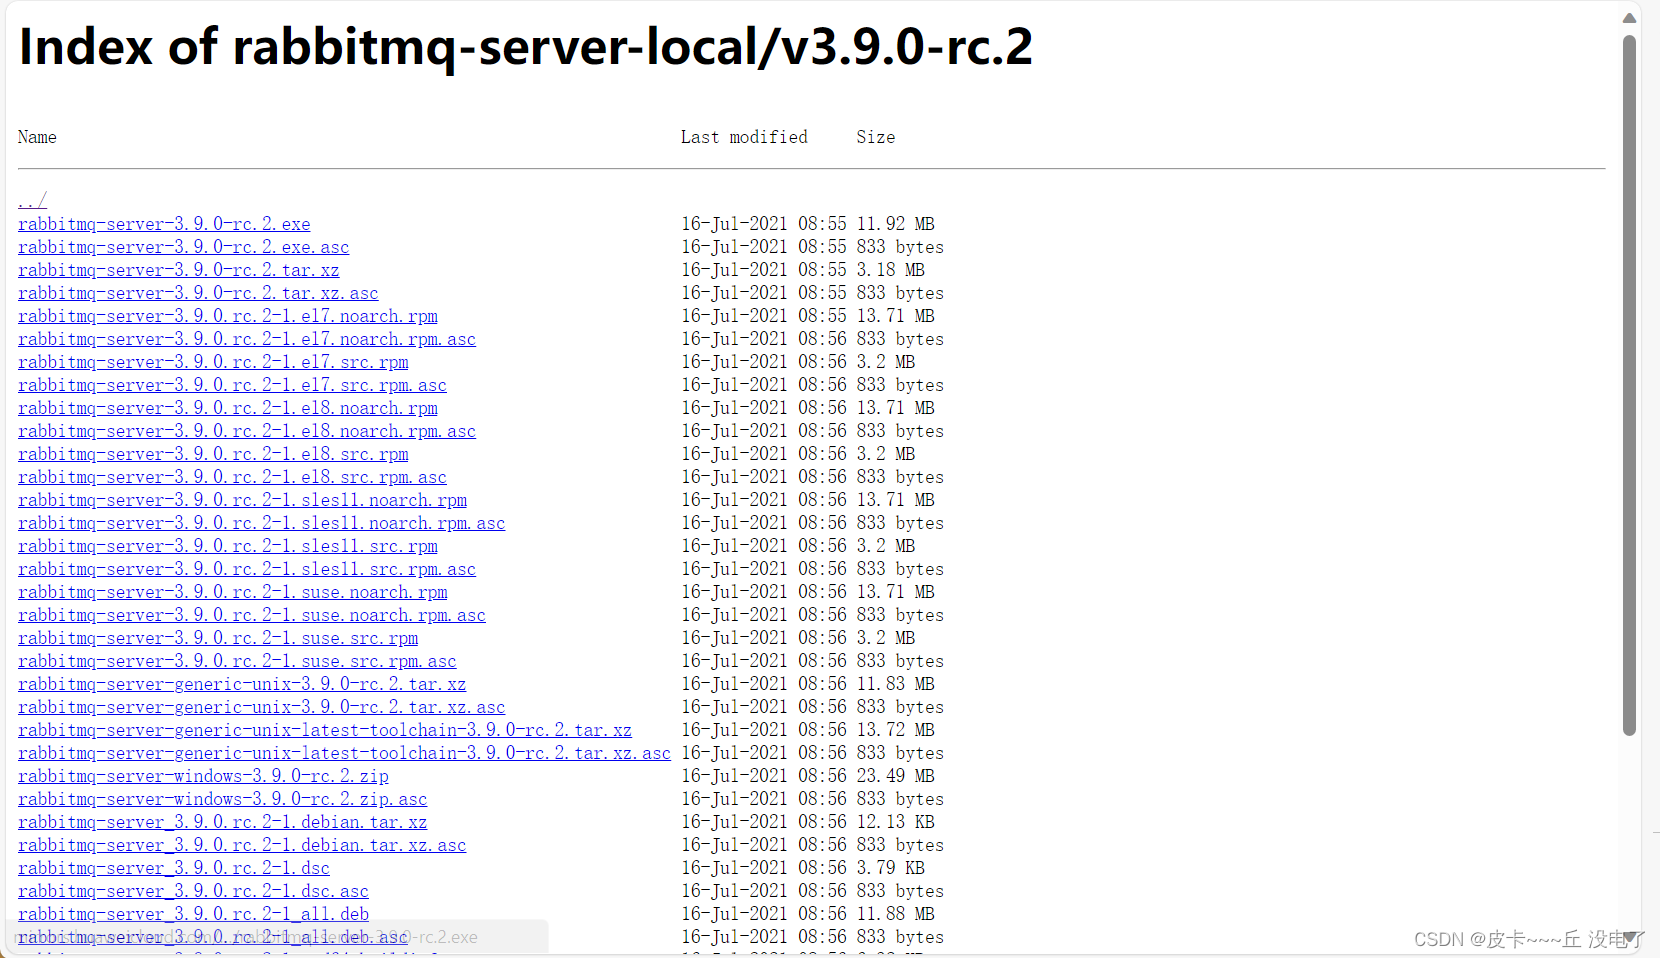The height and width of the screenshot is (958, 1660).
Task: Open the generic-unix-latest-toolchain tar.xz link
Action: (324, 730)
